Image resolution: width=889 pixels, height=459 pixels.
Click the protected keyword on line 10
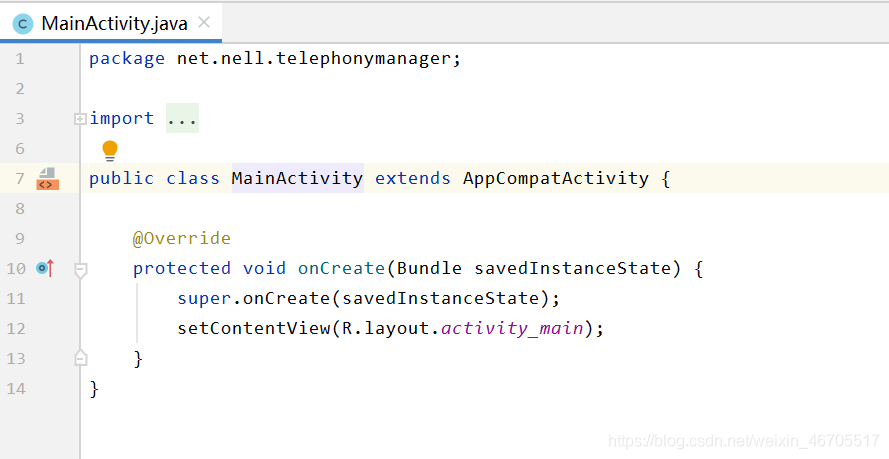pos(181,268)
